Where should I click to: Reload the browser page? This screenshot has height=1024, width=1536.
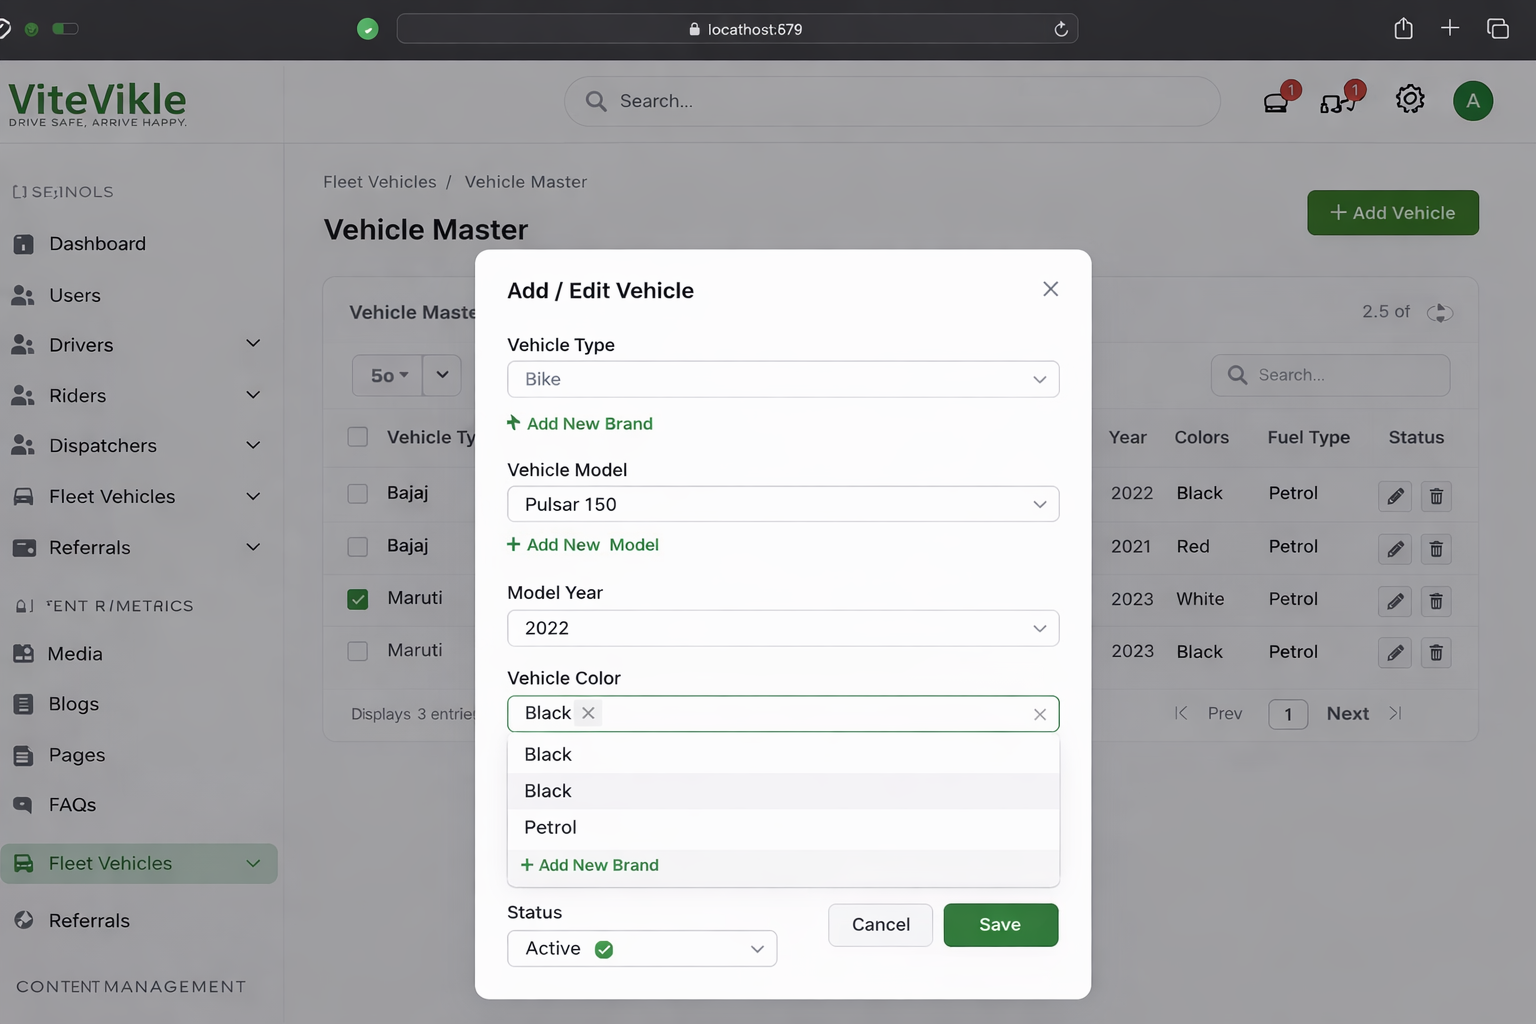pos(1061,29)
